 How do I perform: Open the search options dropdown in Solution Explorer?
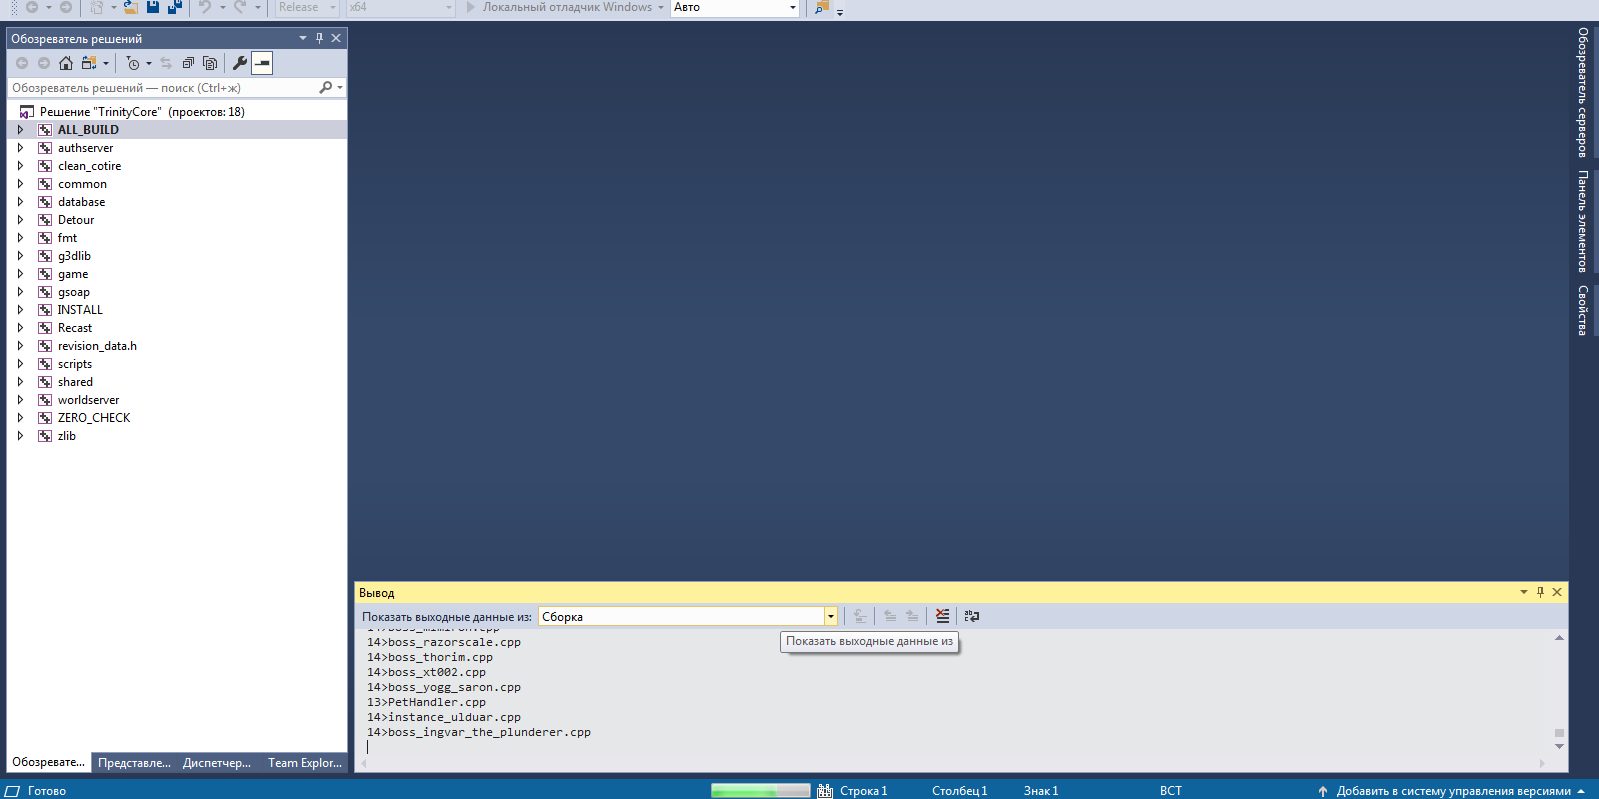pyautogui.click(x=340, y=88)
